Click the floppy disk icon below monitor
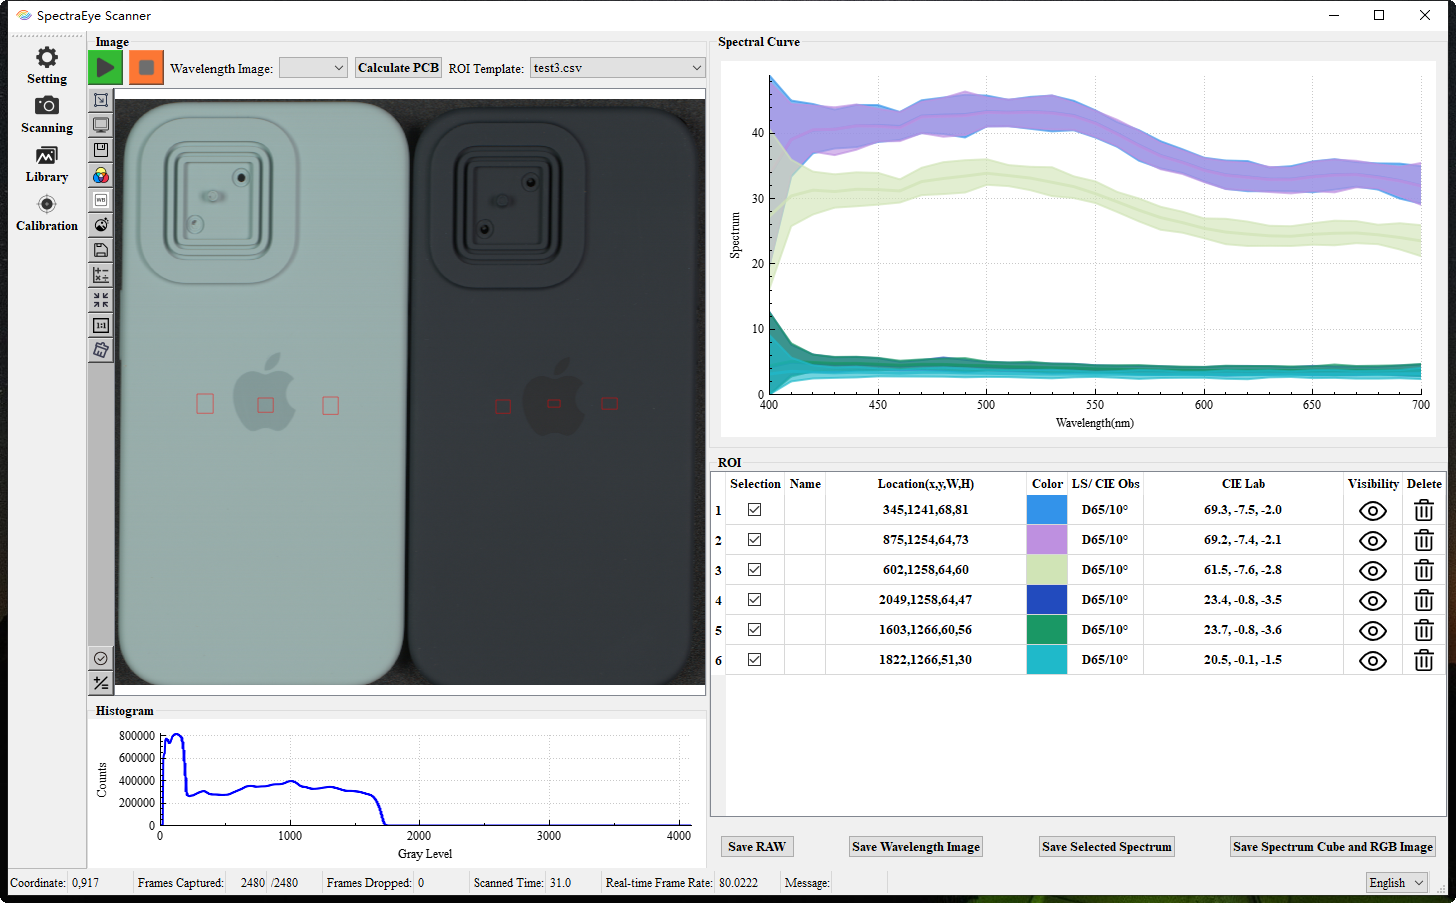Viewport: 1456px width, 903px height. point(101,150)
